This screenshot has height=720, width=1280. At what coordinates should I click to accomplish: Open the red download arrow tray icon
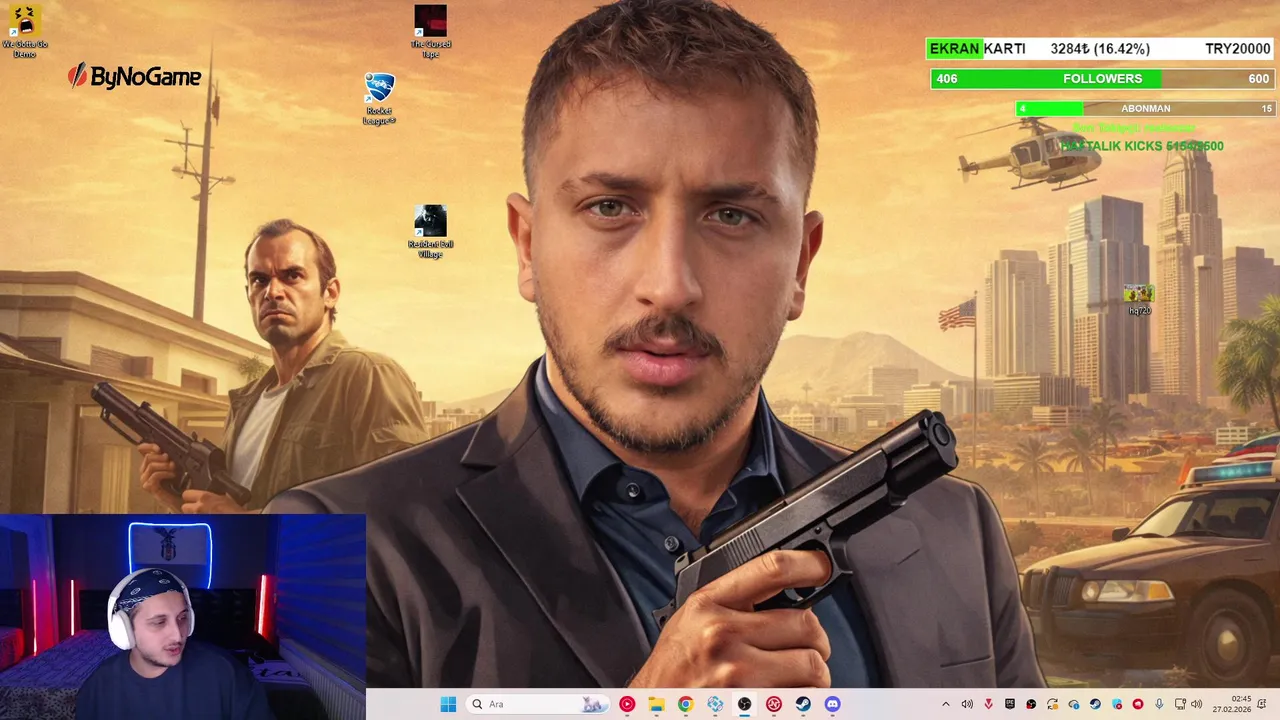988,704
